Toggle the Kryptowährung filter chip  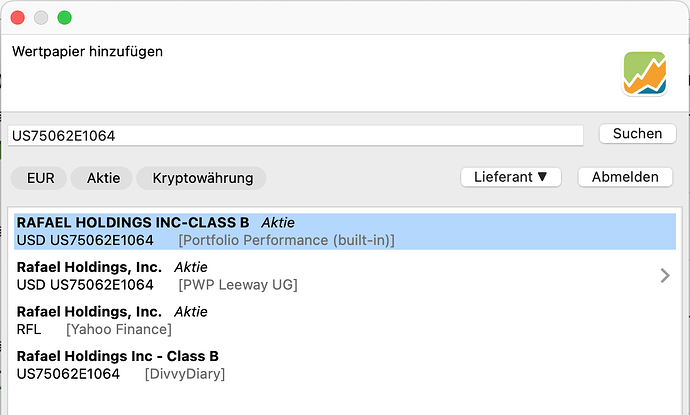[202, 178]
